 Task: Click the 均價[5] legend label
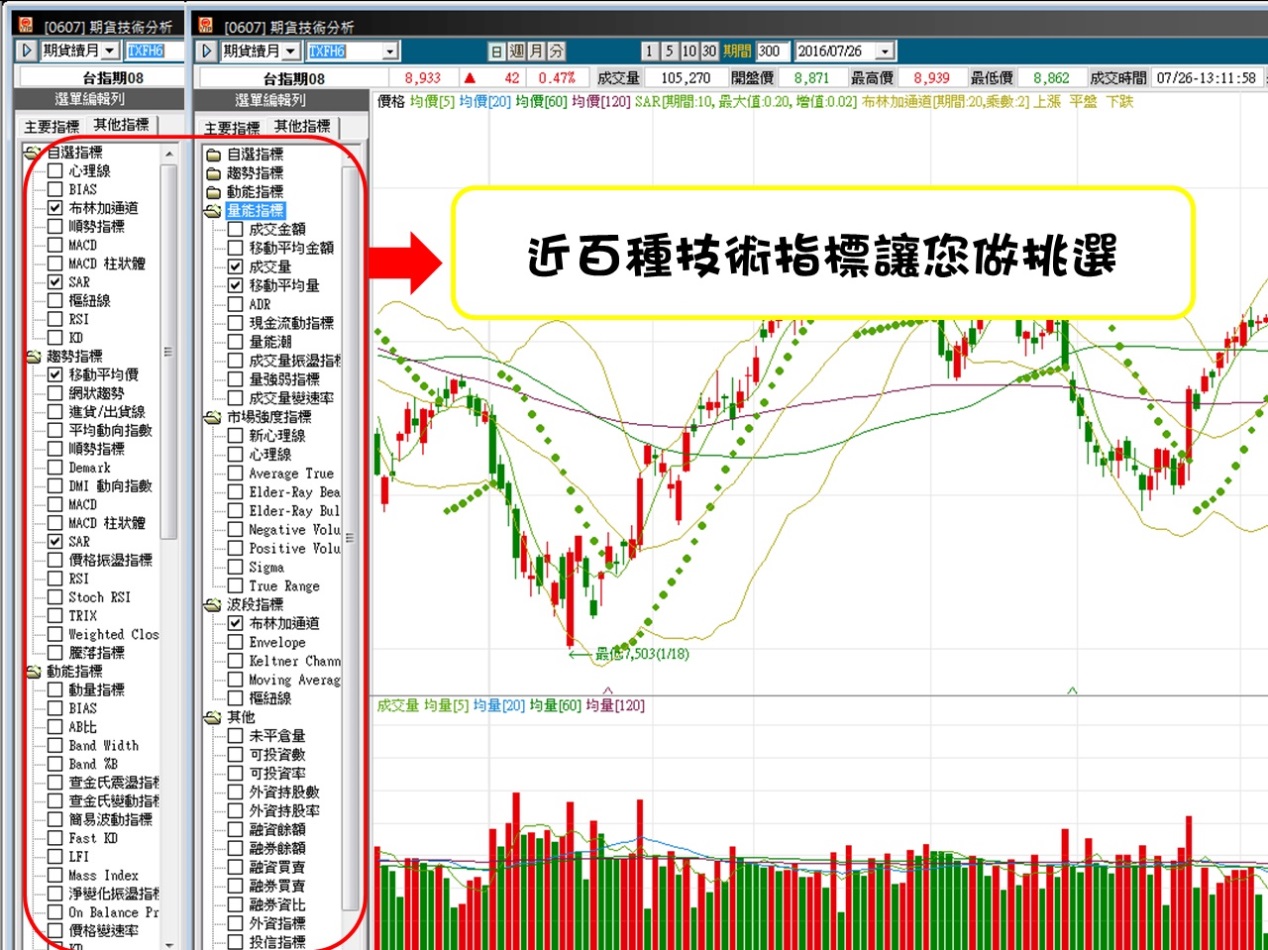[x=434, y=101]
